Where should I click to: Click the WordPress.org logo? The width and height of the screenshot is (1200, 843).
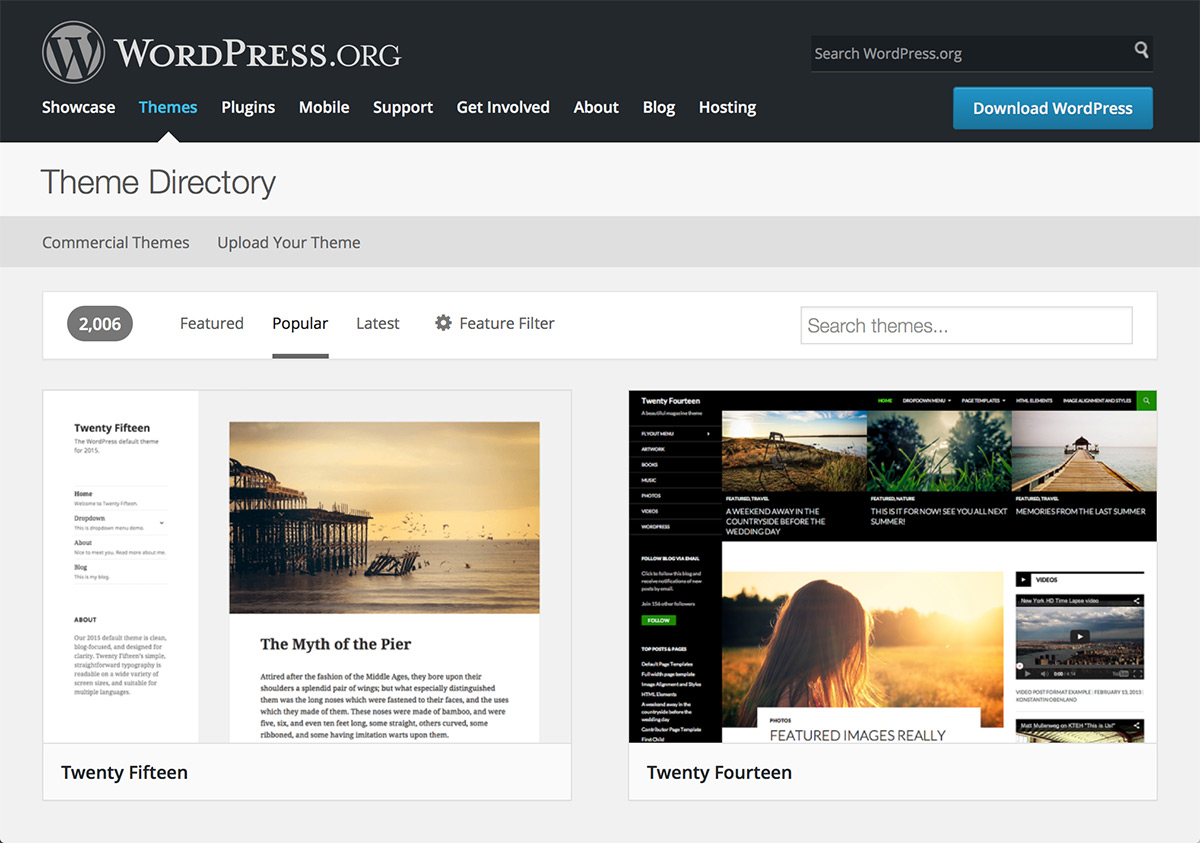tap(221, 52)
